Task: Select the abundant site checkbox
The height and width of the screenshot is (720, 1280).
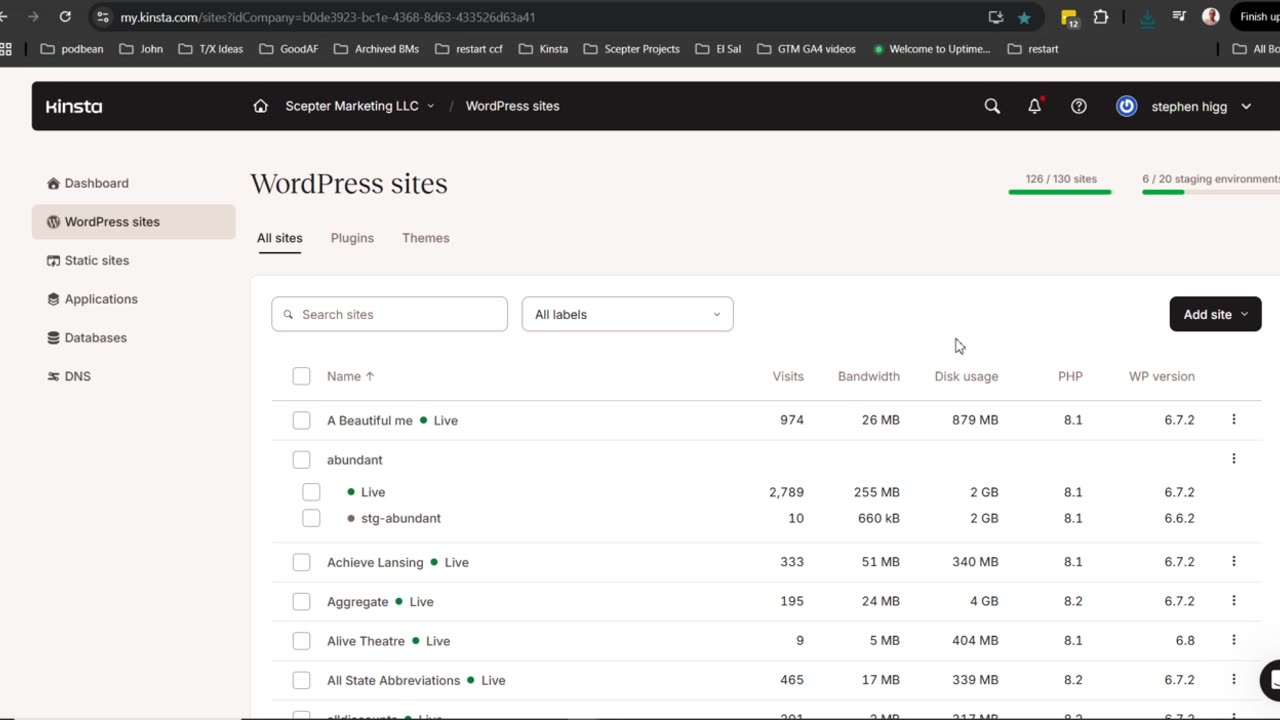Action: (301, 460)
